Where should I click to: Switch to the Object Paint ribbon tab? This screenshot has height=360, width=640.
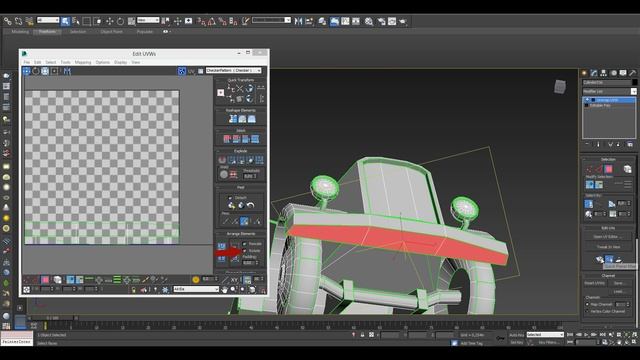[x=111, y=32]
